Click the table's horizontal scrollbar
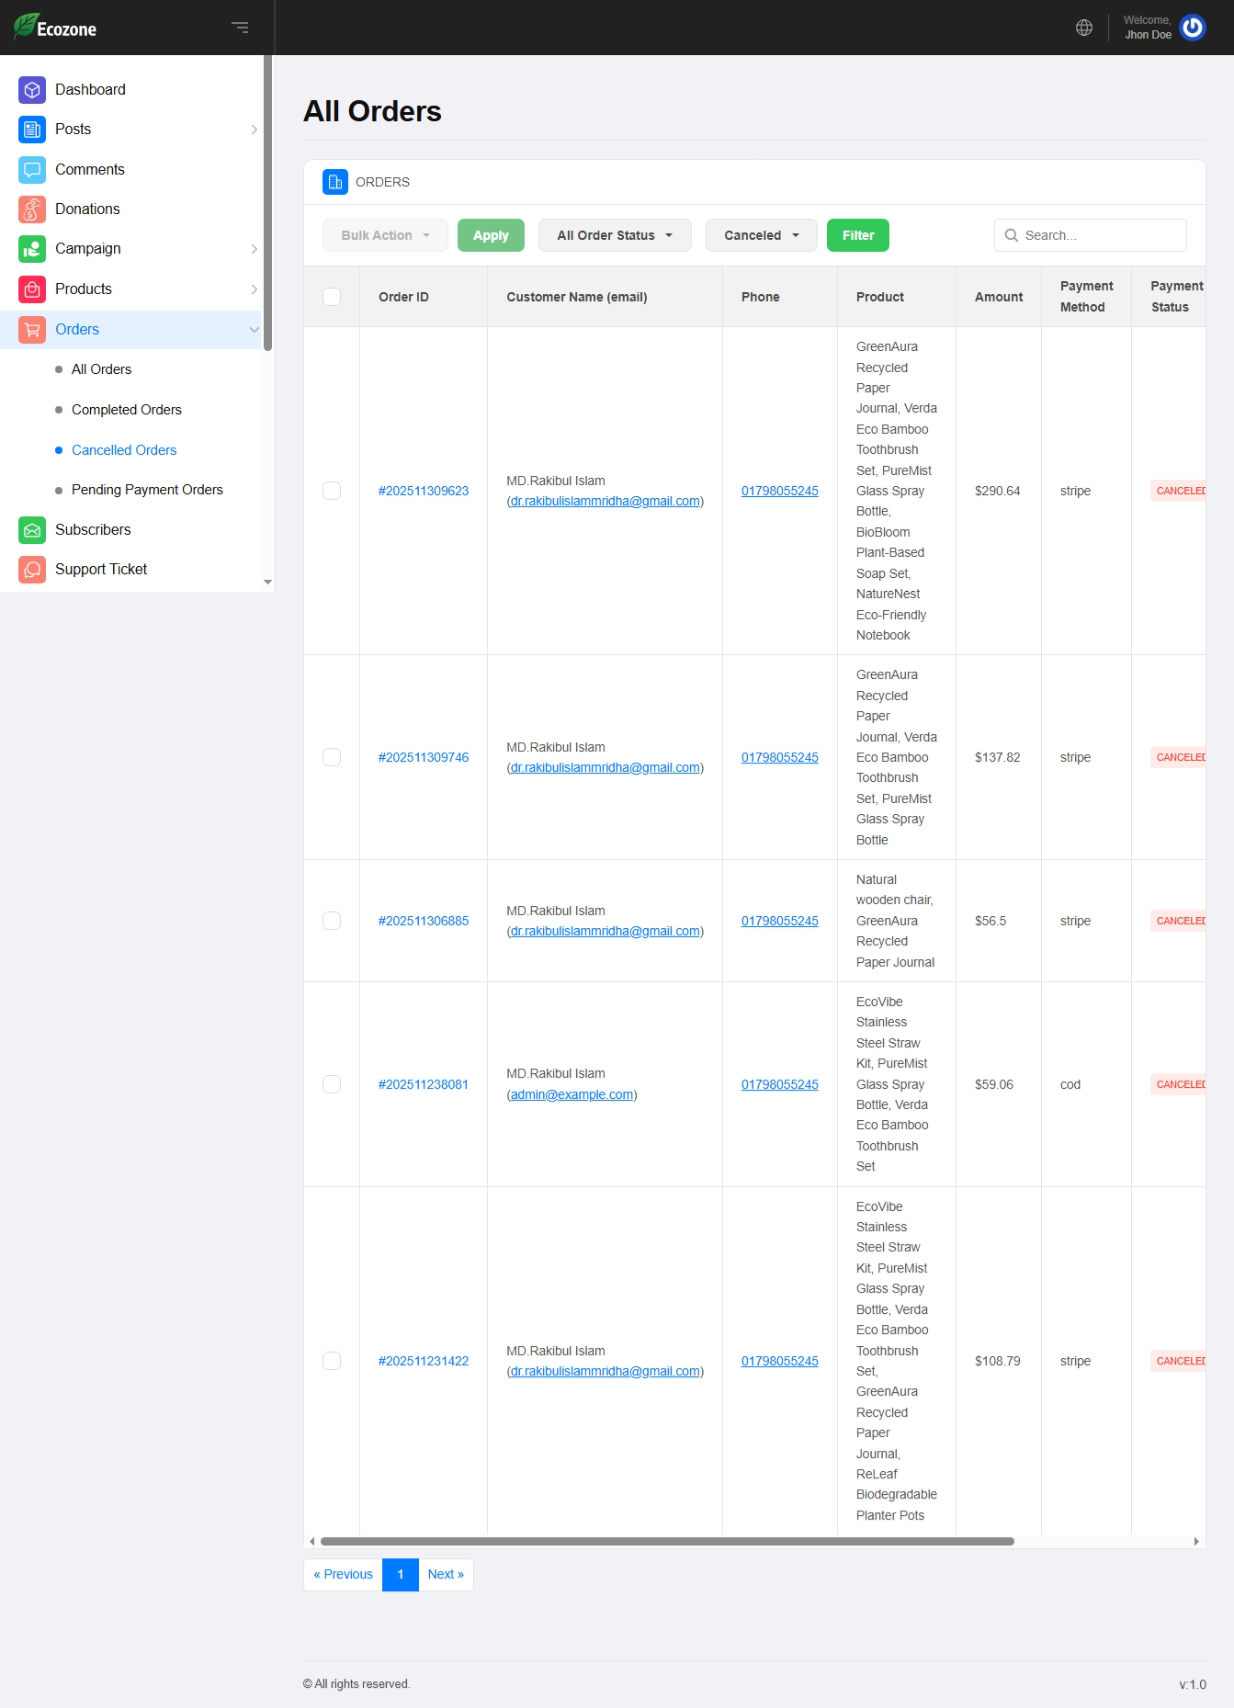 tap(667, 1541)
